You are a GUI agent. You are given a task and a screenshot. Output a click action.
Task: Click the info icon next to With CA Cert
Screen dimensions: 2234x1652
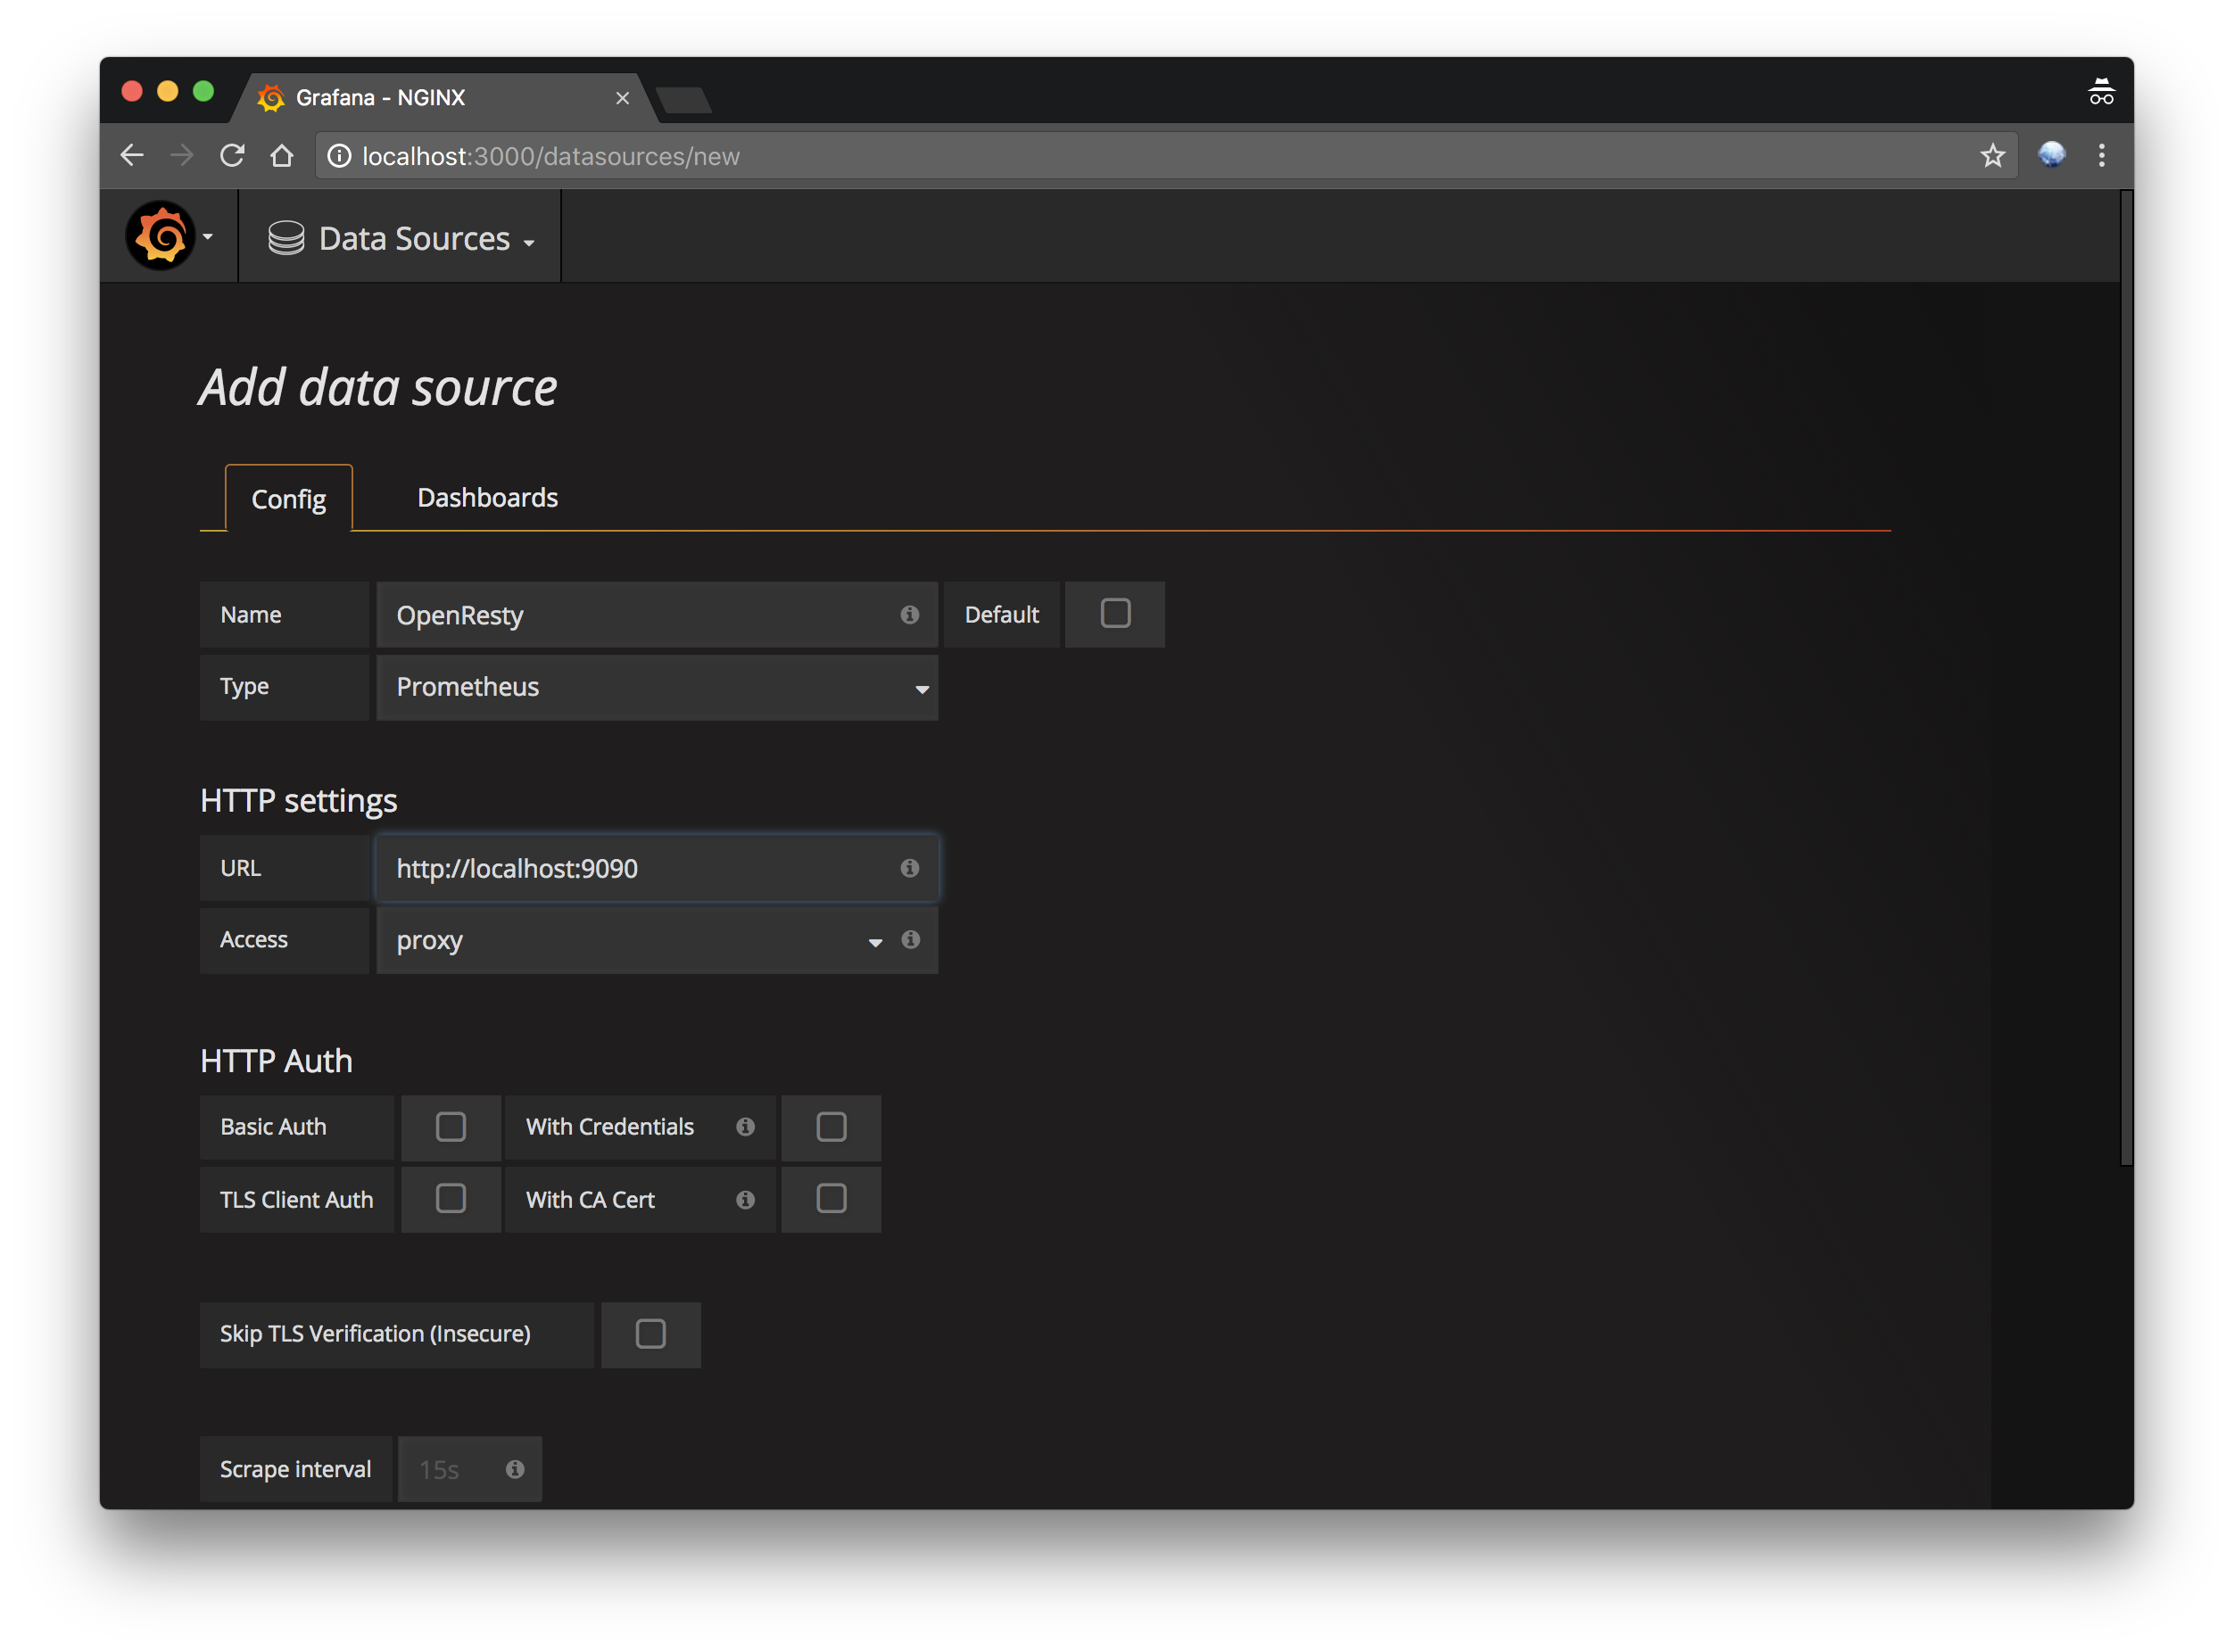(745, 1199)
